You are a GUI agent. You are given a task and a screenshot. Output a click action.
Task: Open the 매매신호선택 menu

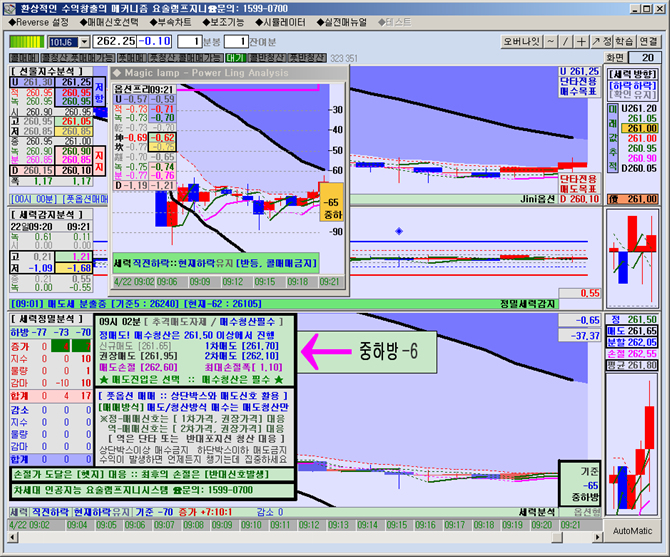[x=109, y=22]
